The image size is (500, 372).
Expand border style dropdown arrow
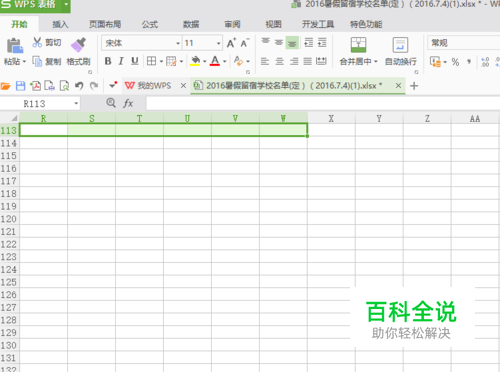click(161, 61)
